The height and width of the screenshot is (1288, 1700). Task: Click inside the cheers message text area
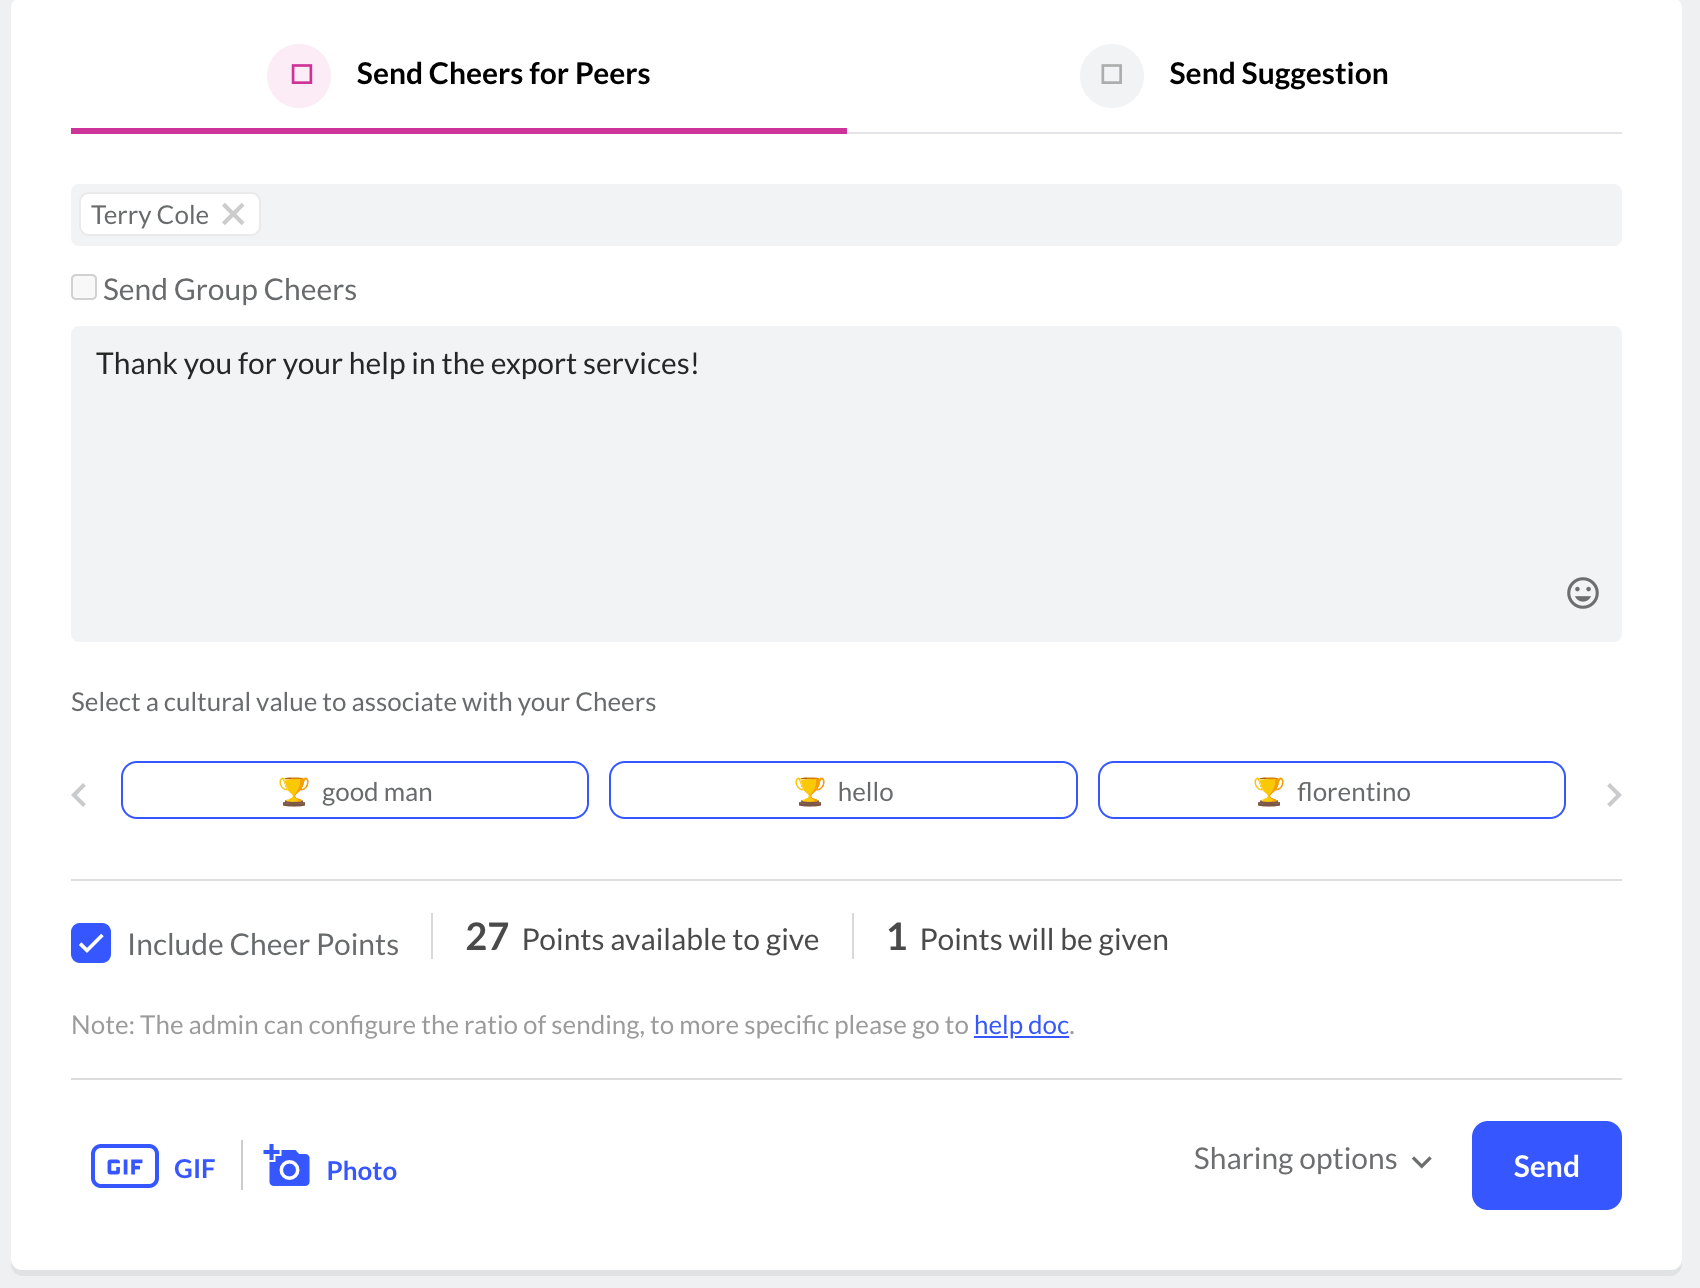(x=846, y=484)
